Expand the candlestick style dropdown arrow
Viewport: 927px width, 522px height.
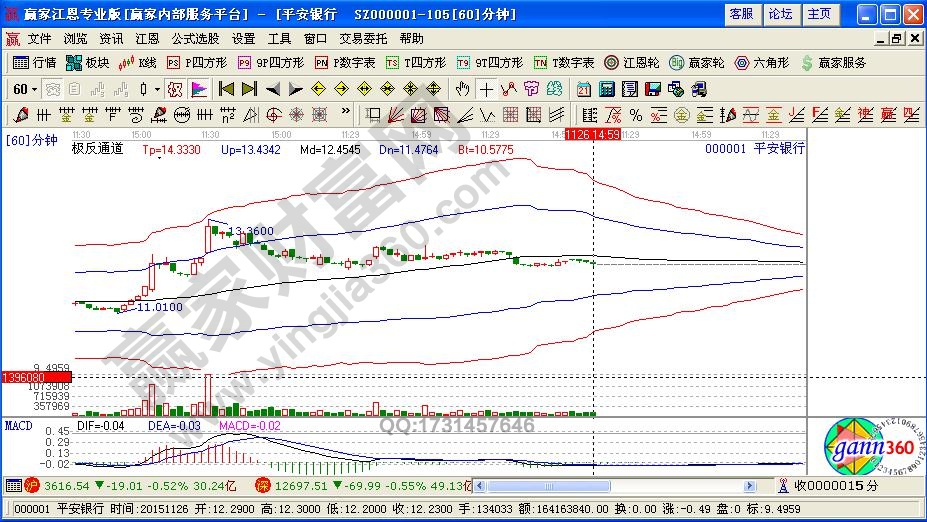click(x=156, y=89)
